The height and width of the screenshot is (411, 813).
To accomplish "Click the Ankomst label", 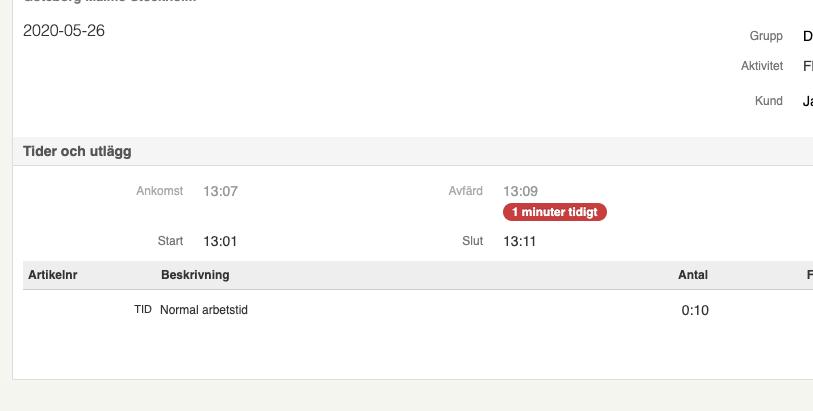I will [x=160, y=191].
